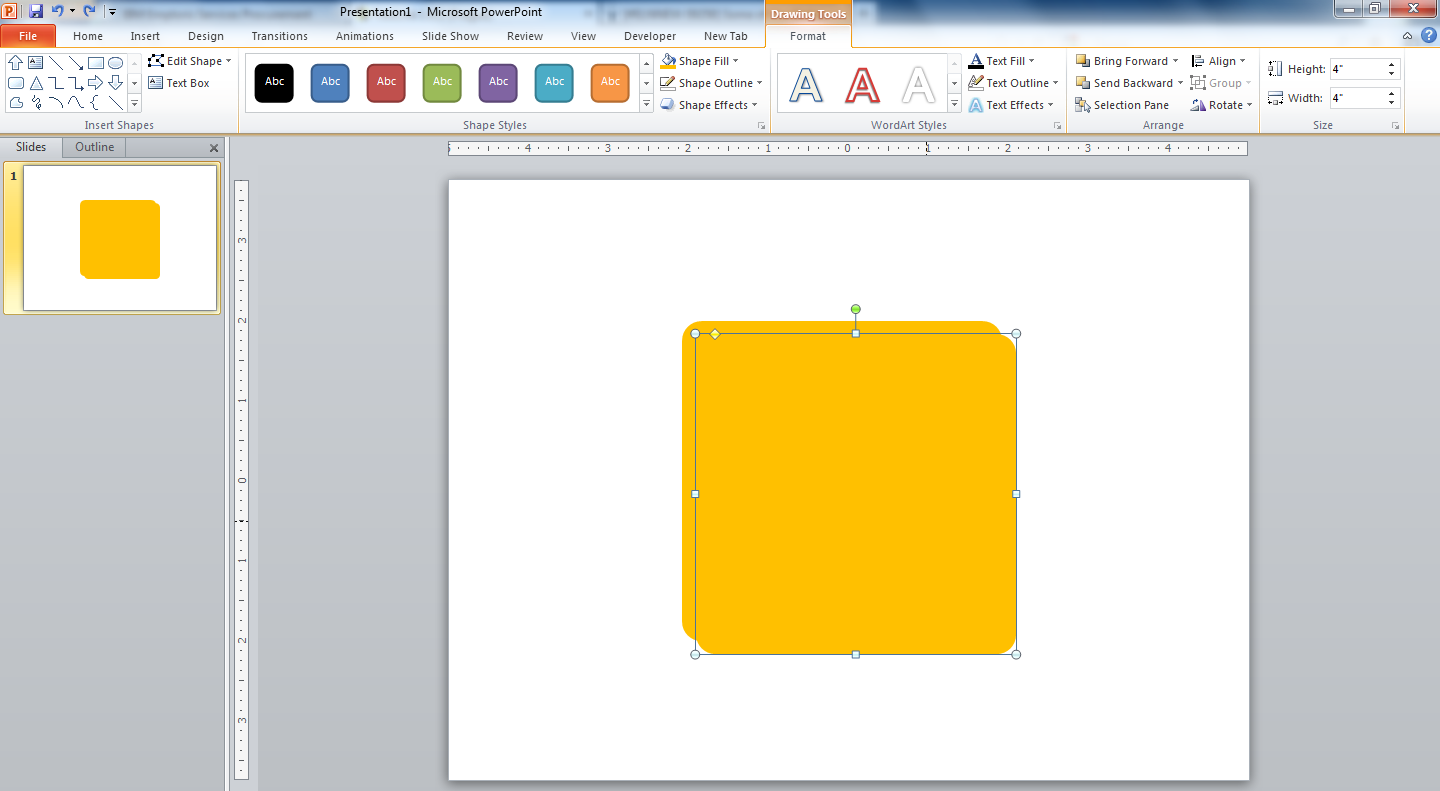Viewport: 1440px width, 791px height.
Task: Switch to the Outline pane tab
Action: pyautogui.click(x=95, y=147)
